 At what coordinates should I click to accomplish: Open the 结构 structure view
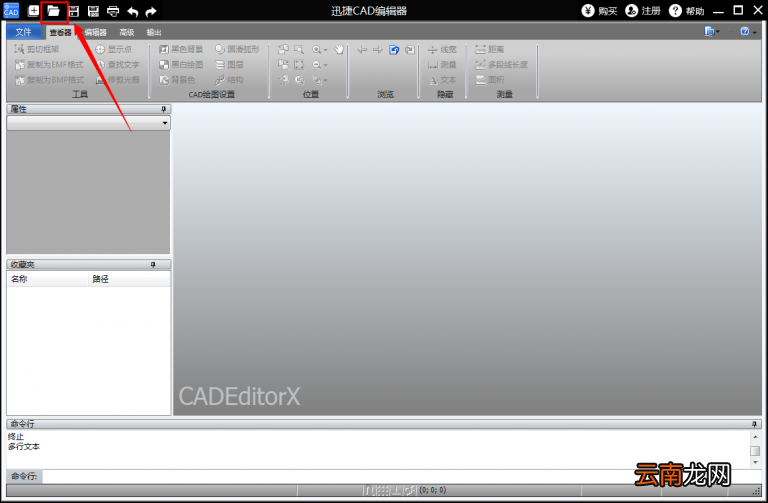pyautogui.click(x=229, y=80)
